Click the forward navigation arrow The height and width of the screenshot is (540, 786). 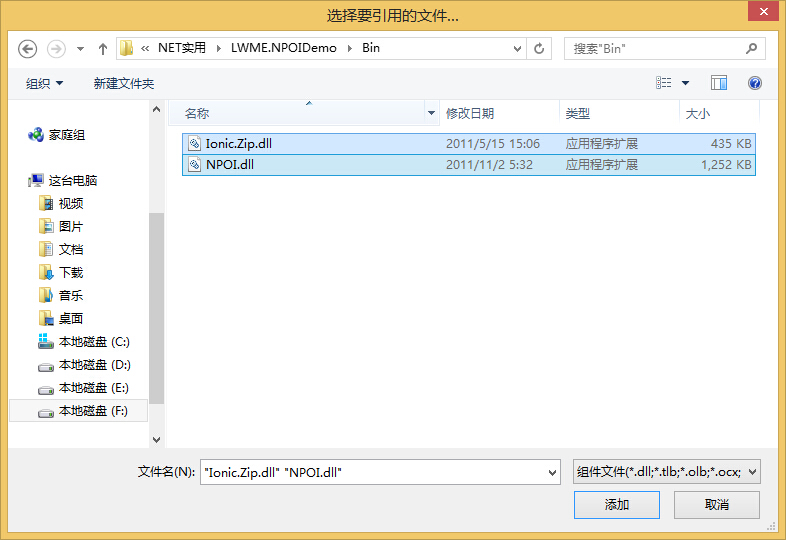coord(56,49)
